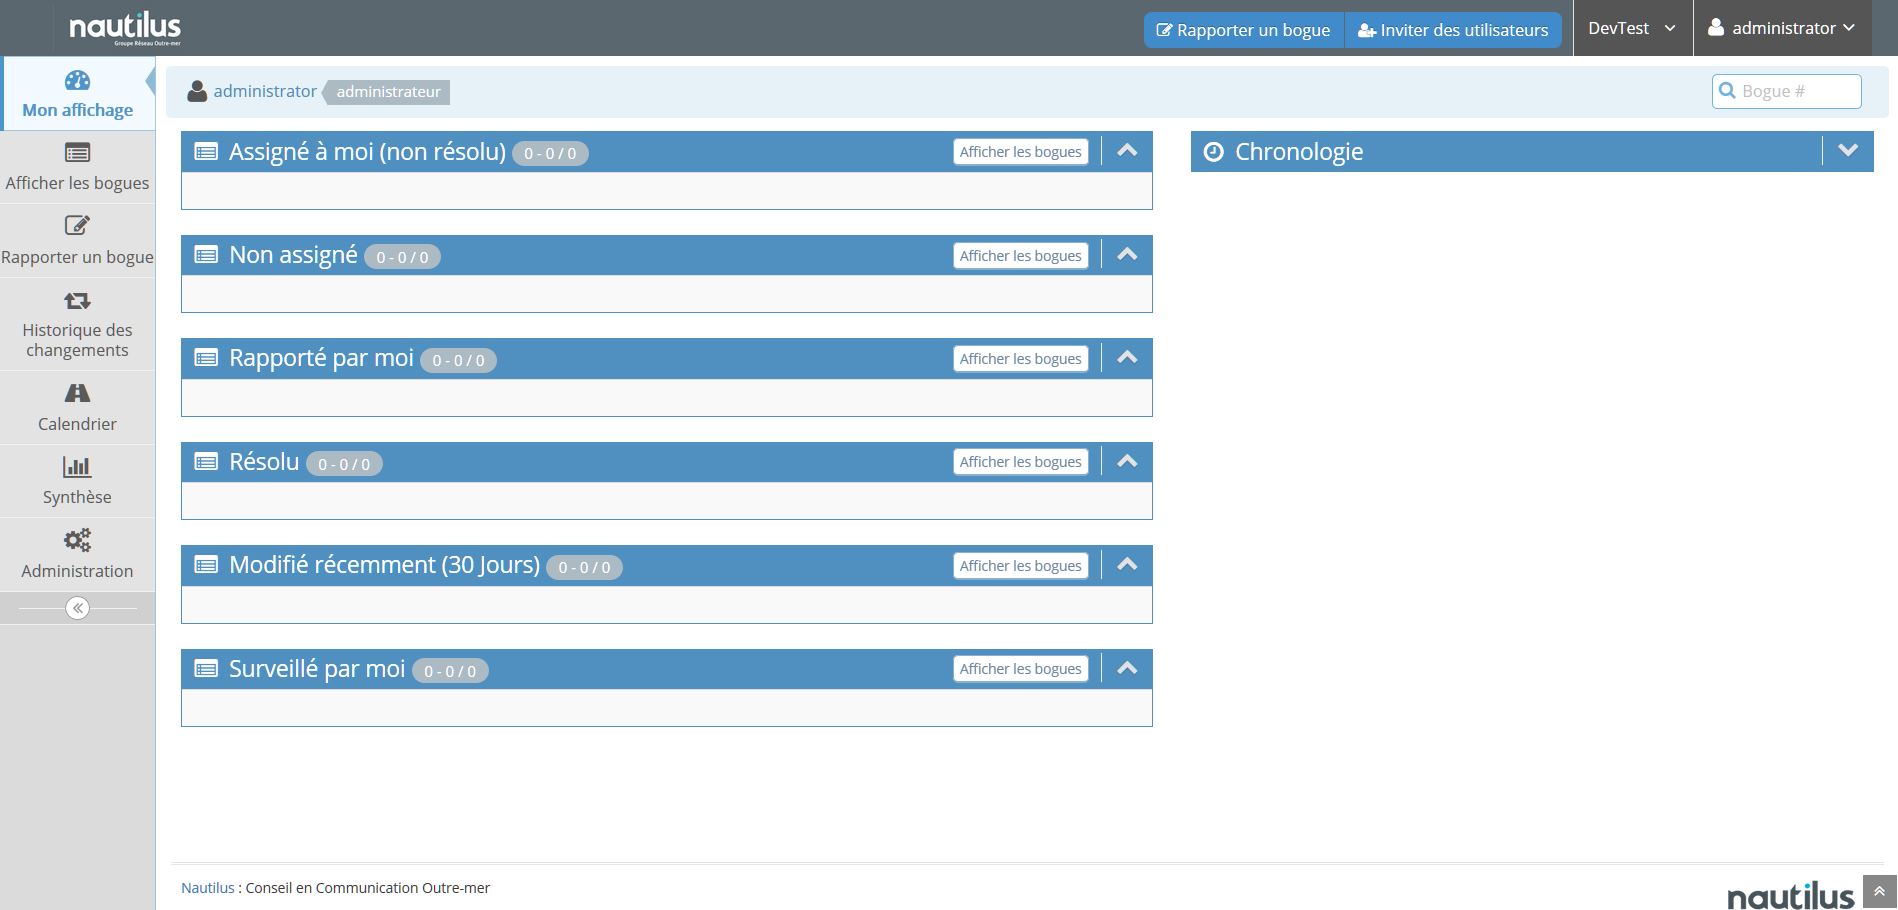The image size is (1898, 910).
Task: Open the Calendrier road icon
Action: [77, 393]
